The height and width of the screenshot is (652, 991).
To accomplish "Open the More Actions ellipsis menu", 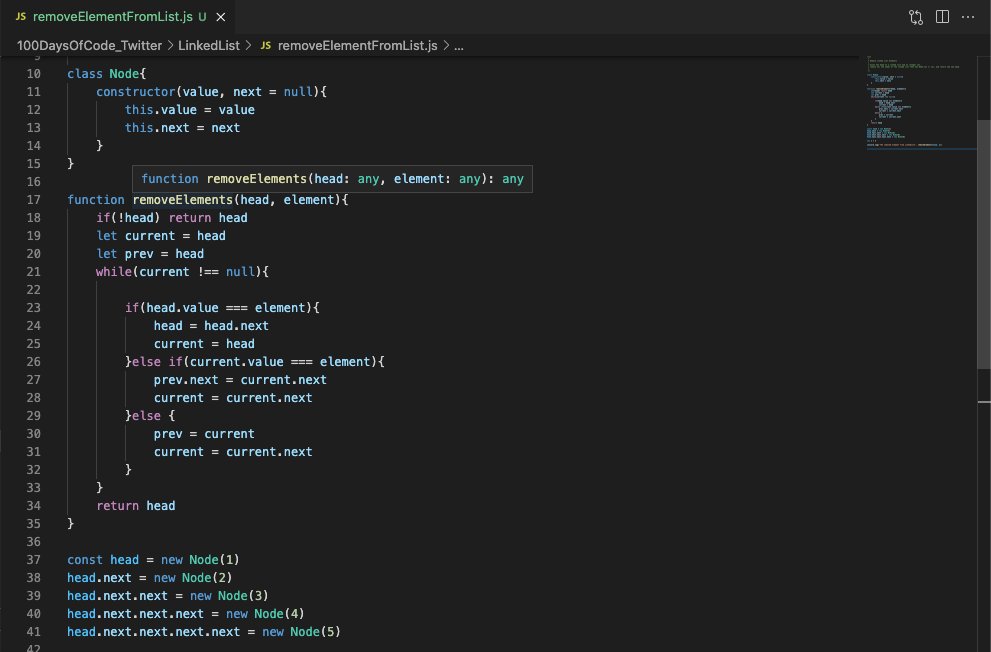I will [x=968, y=17].
